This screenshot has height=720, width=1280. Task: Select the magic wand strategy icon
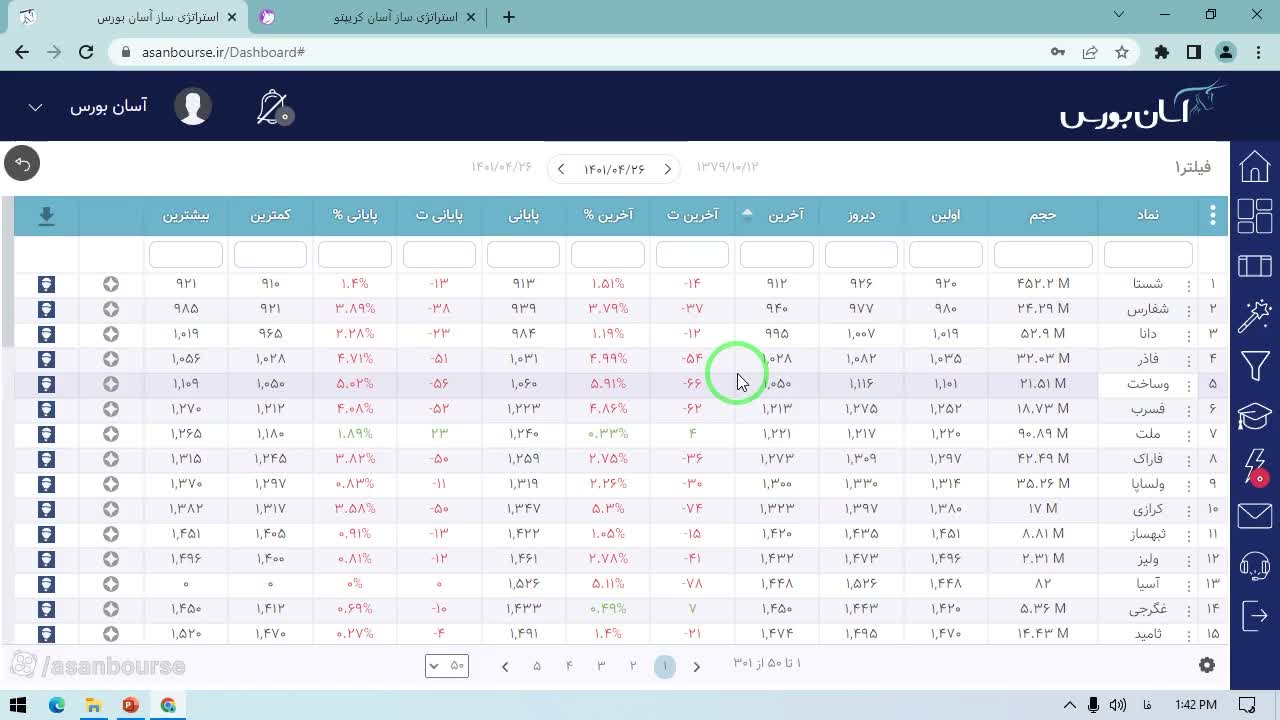(x=1254, y=316)
